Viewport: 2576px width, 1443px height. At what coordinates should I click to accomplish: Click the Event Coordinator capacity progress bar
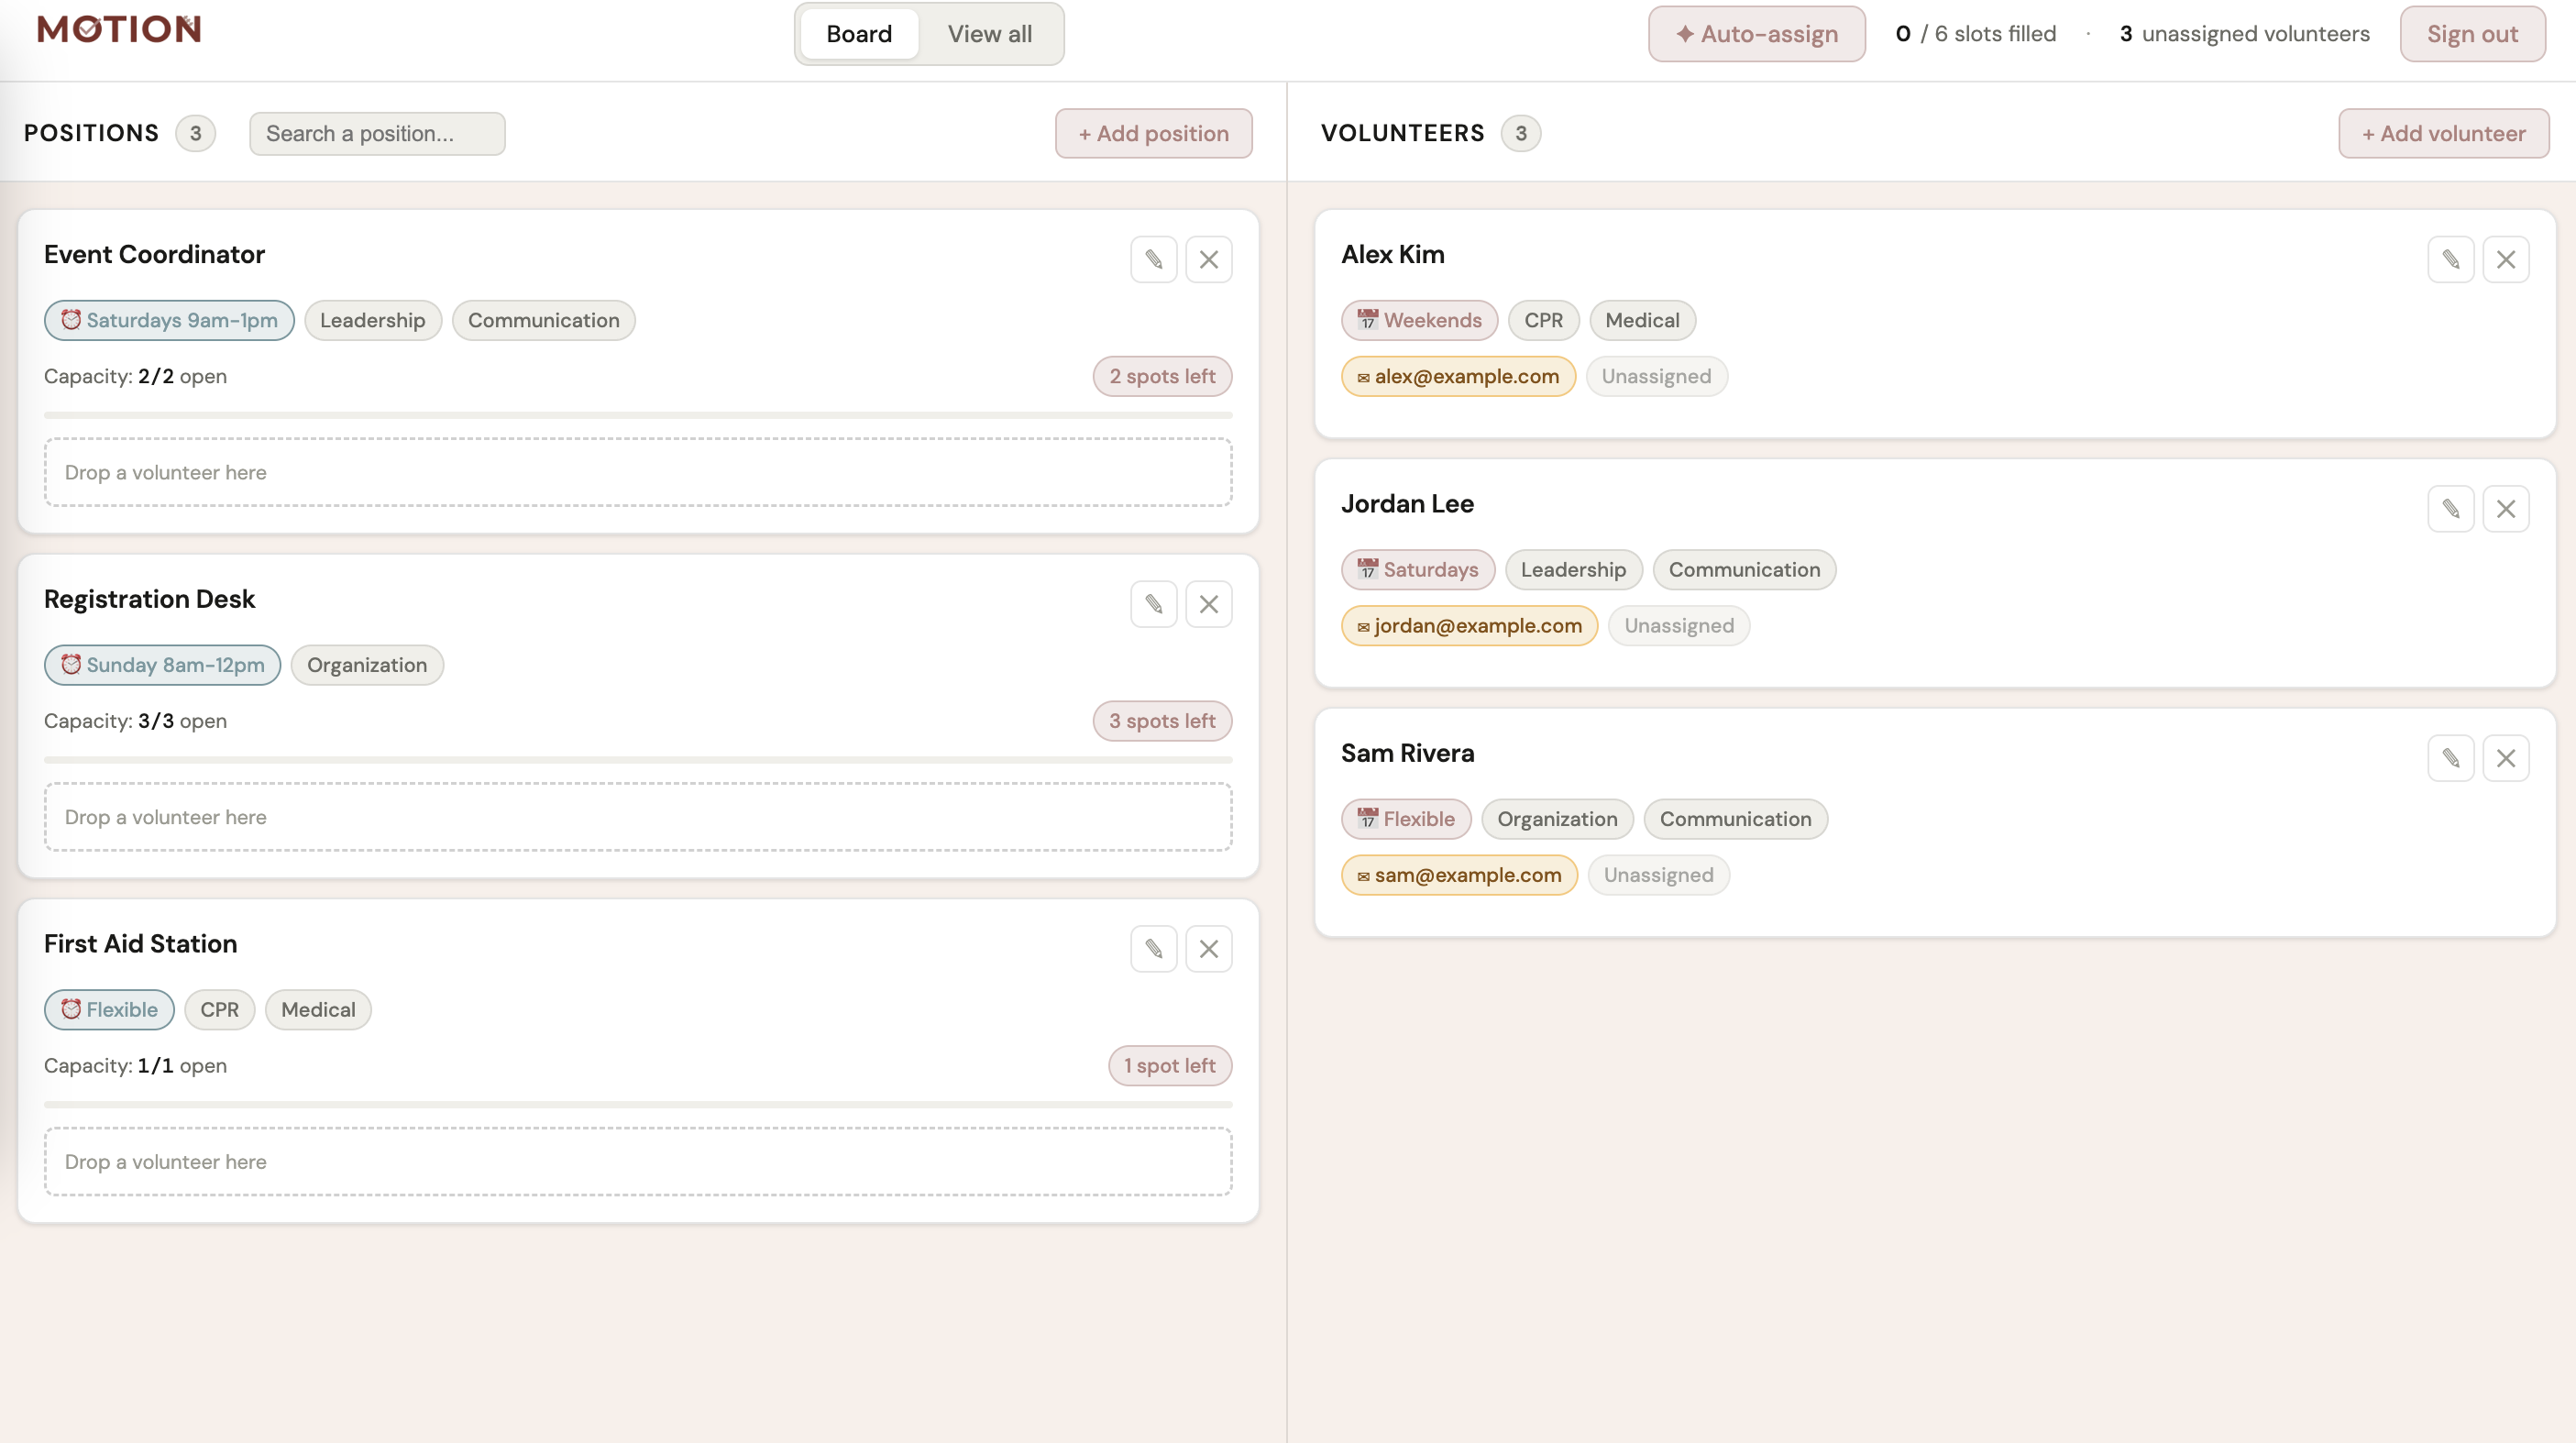tap(638, 415)
